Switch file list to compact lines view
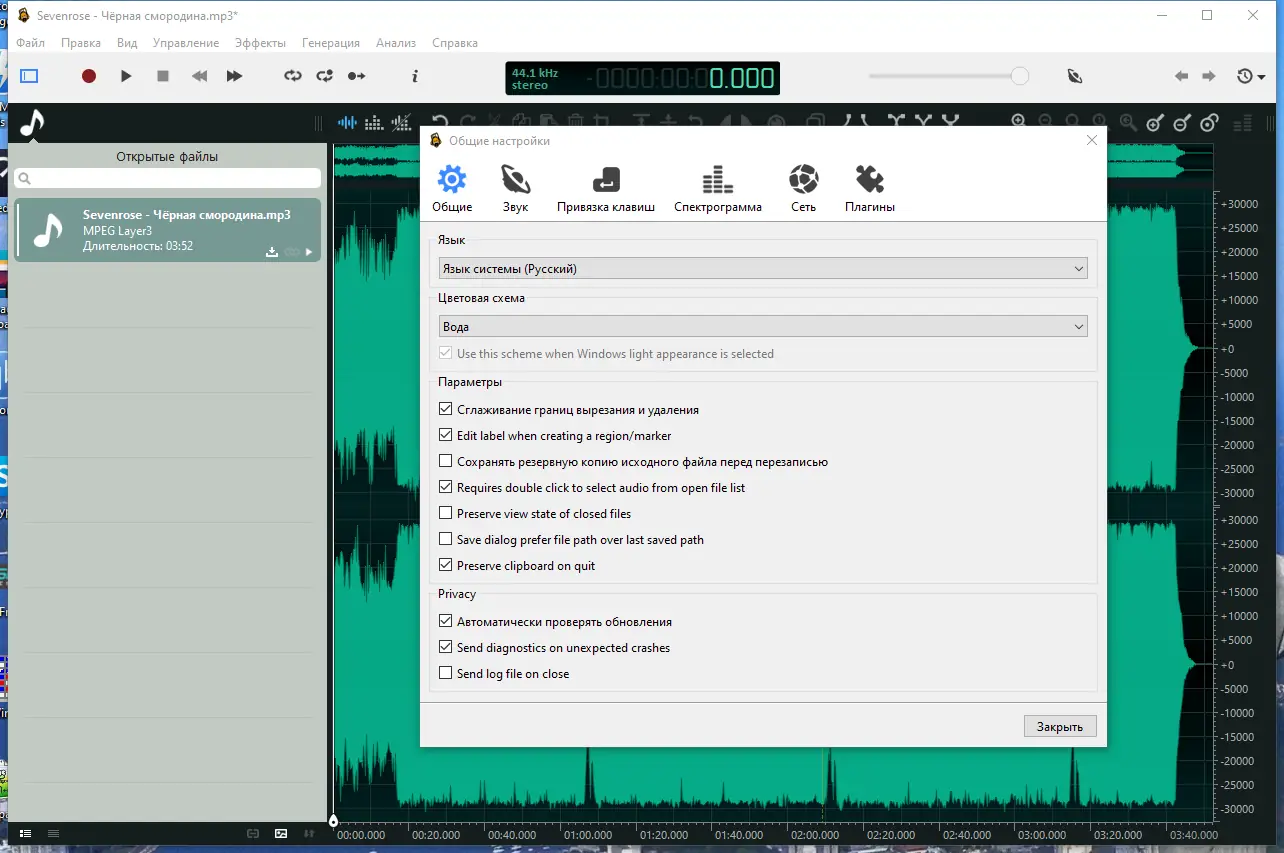This screenshot has height=853, width=1284. point(54,833)
